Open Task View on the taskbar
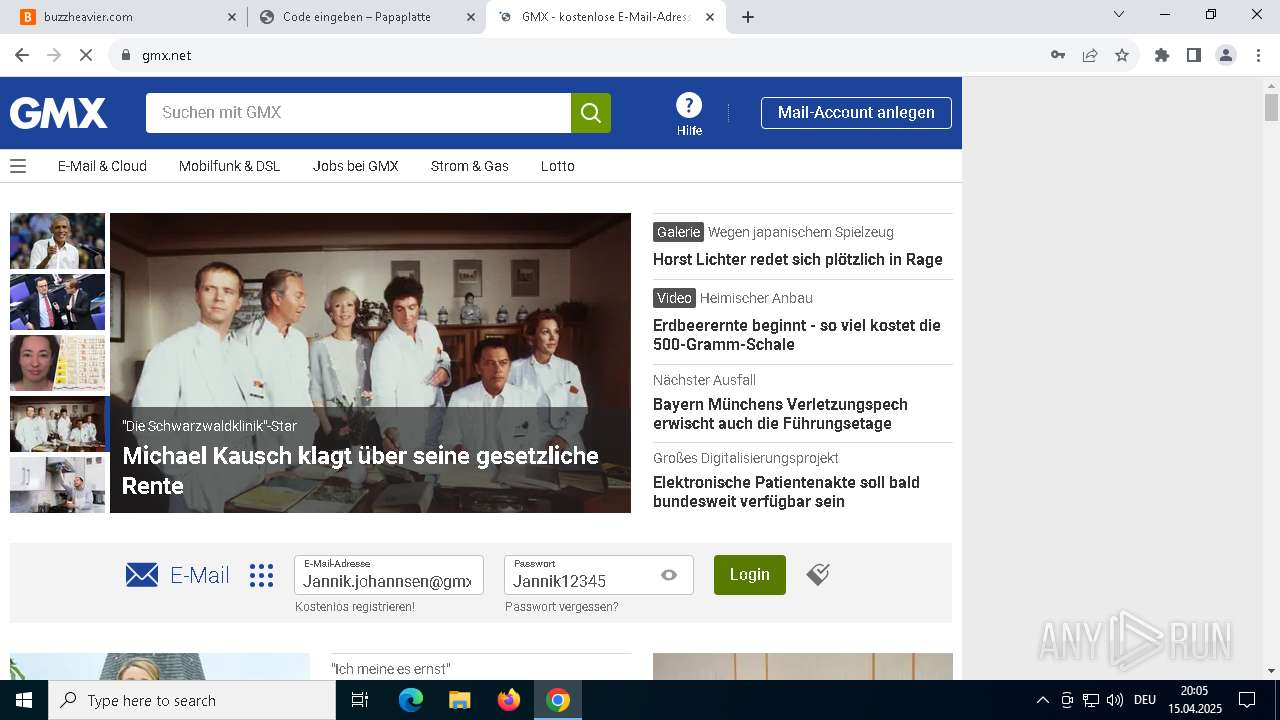Viewport: 1280px width, 720px height. point(360,700)
